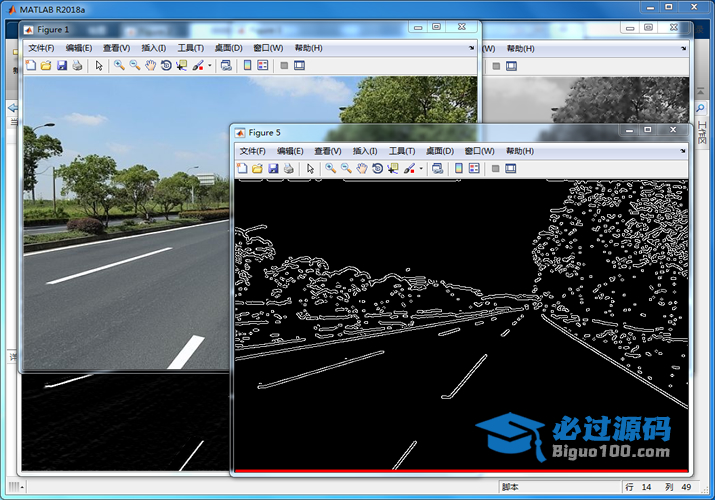Click 插入(I) in Figure 1 menu bar

[x=153, y=48]
